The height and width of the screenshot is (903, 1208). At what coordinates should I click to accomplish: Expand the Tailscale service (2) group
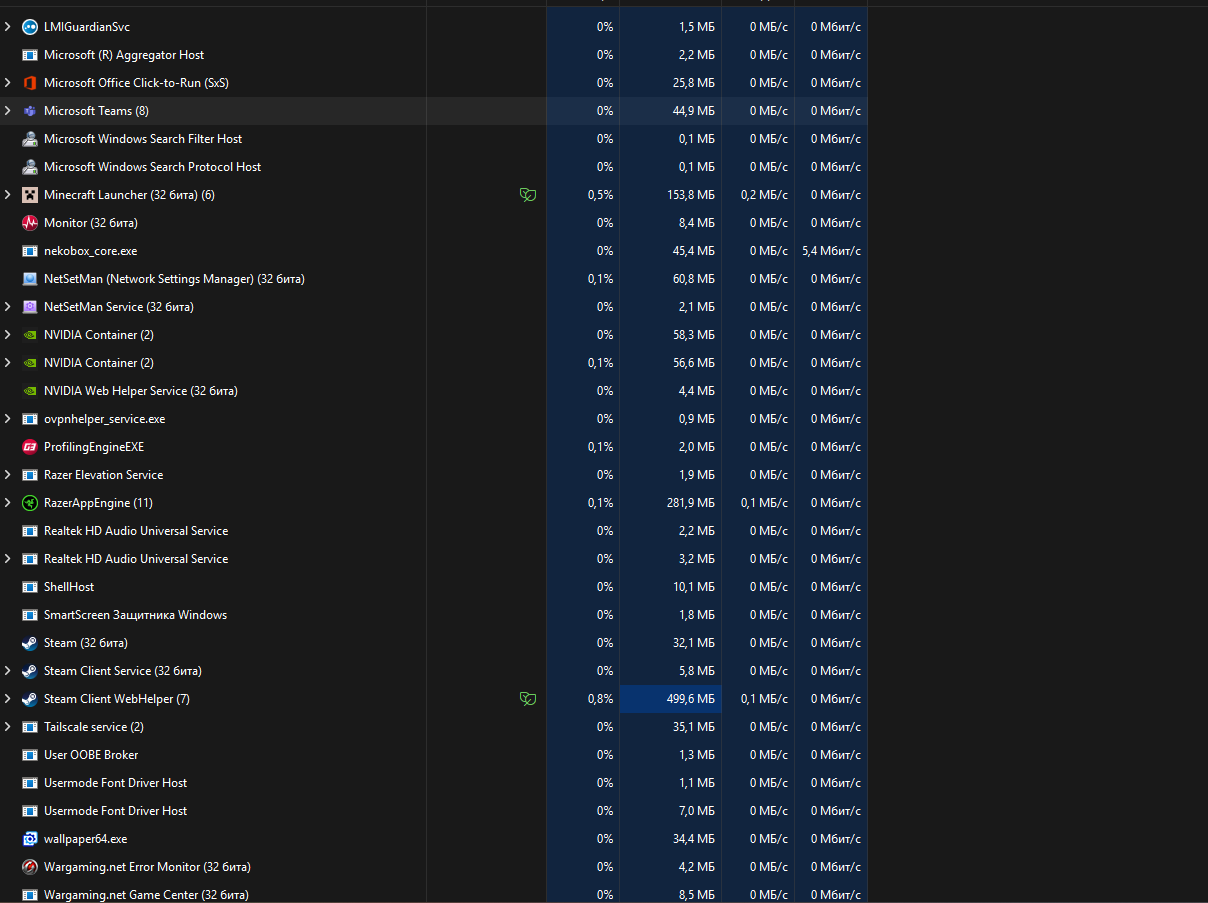click(8, 727)
